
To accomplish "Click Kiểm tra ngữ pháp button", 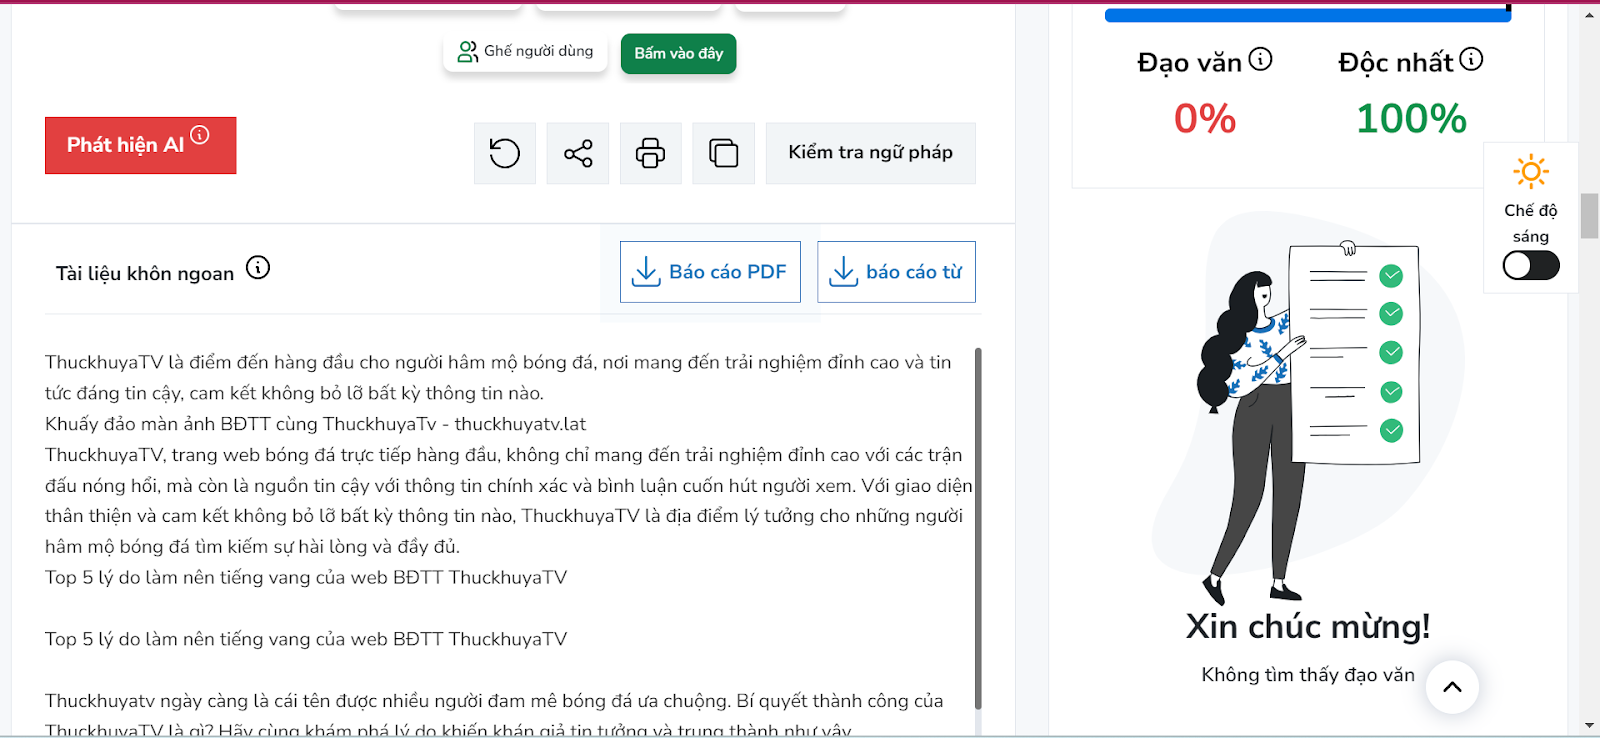I will [871, 153].
